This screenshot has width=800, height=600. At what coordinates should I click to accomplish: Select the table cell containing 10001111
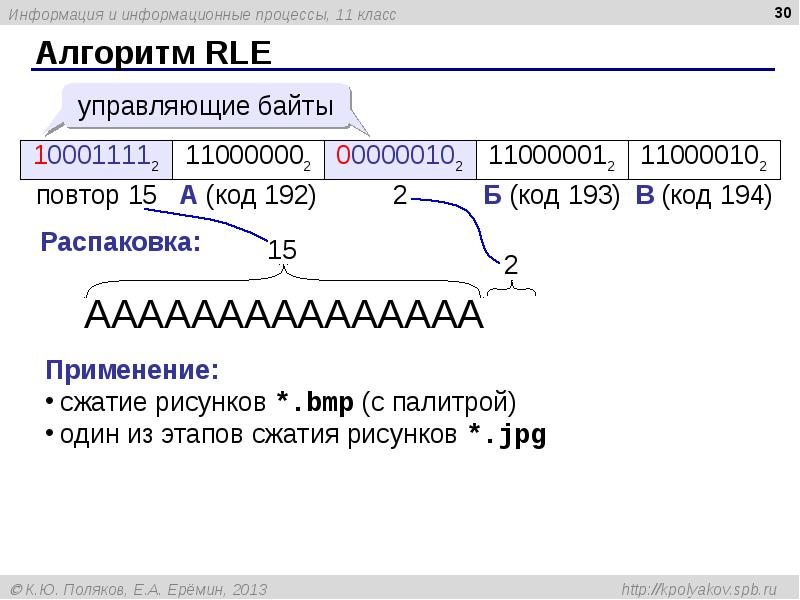click(96, 160)
